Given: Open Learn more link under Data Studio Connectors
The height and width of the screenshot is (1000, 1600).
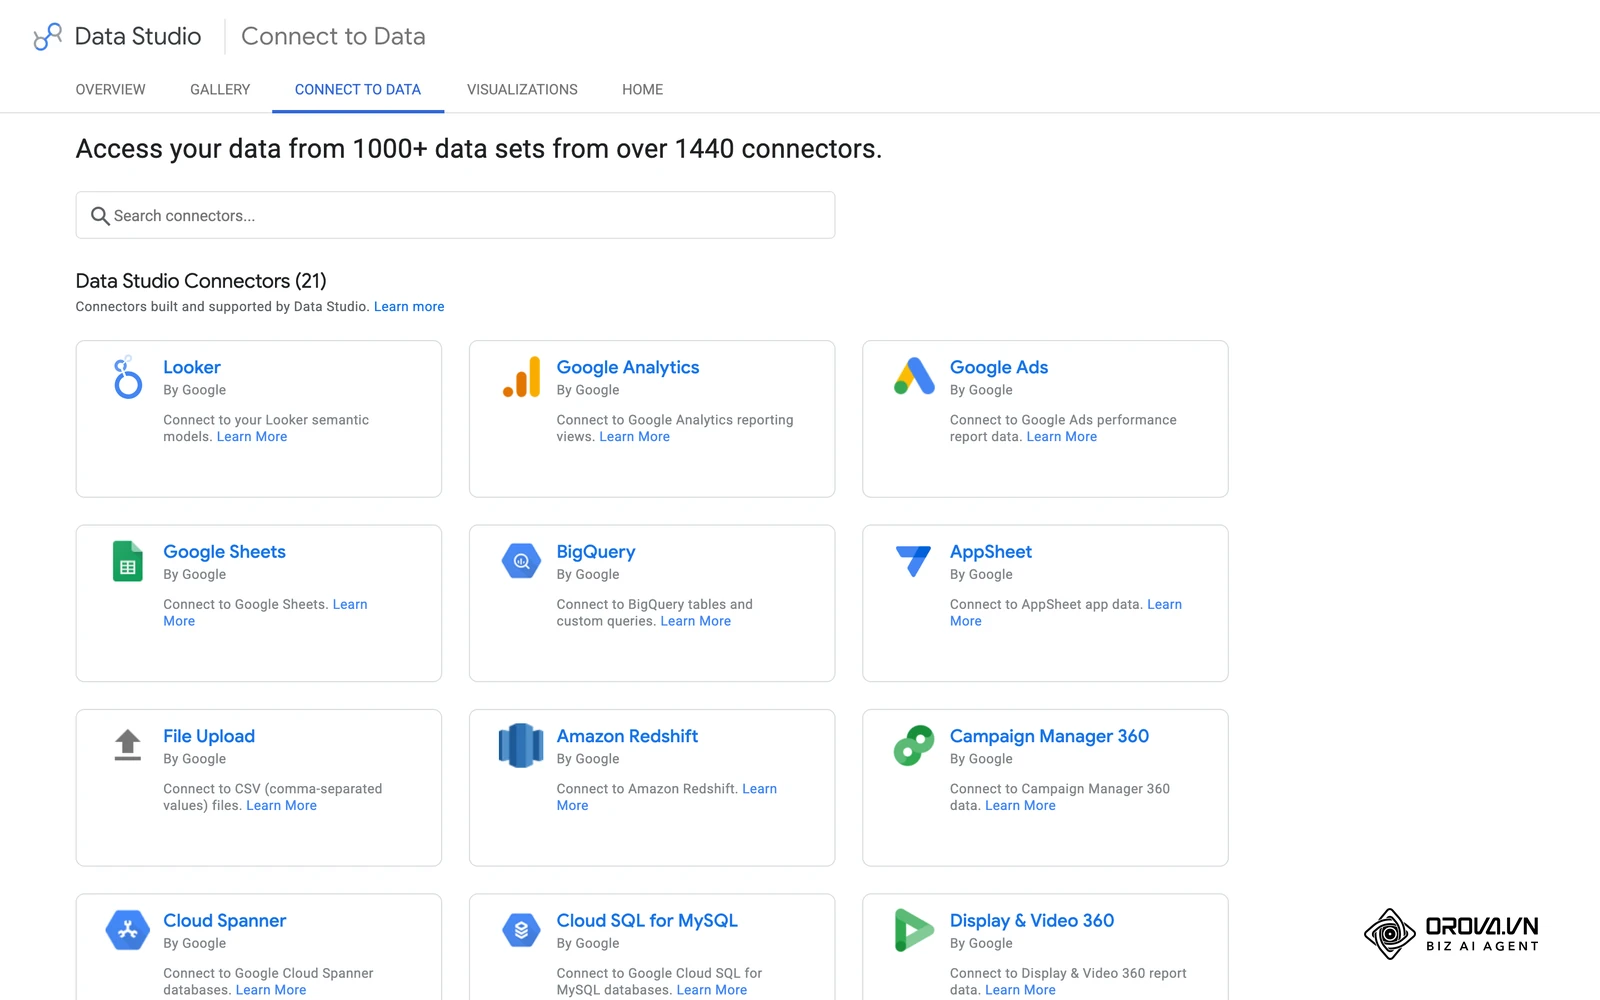Looking at the screenshot, I should pos(409,307).
